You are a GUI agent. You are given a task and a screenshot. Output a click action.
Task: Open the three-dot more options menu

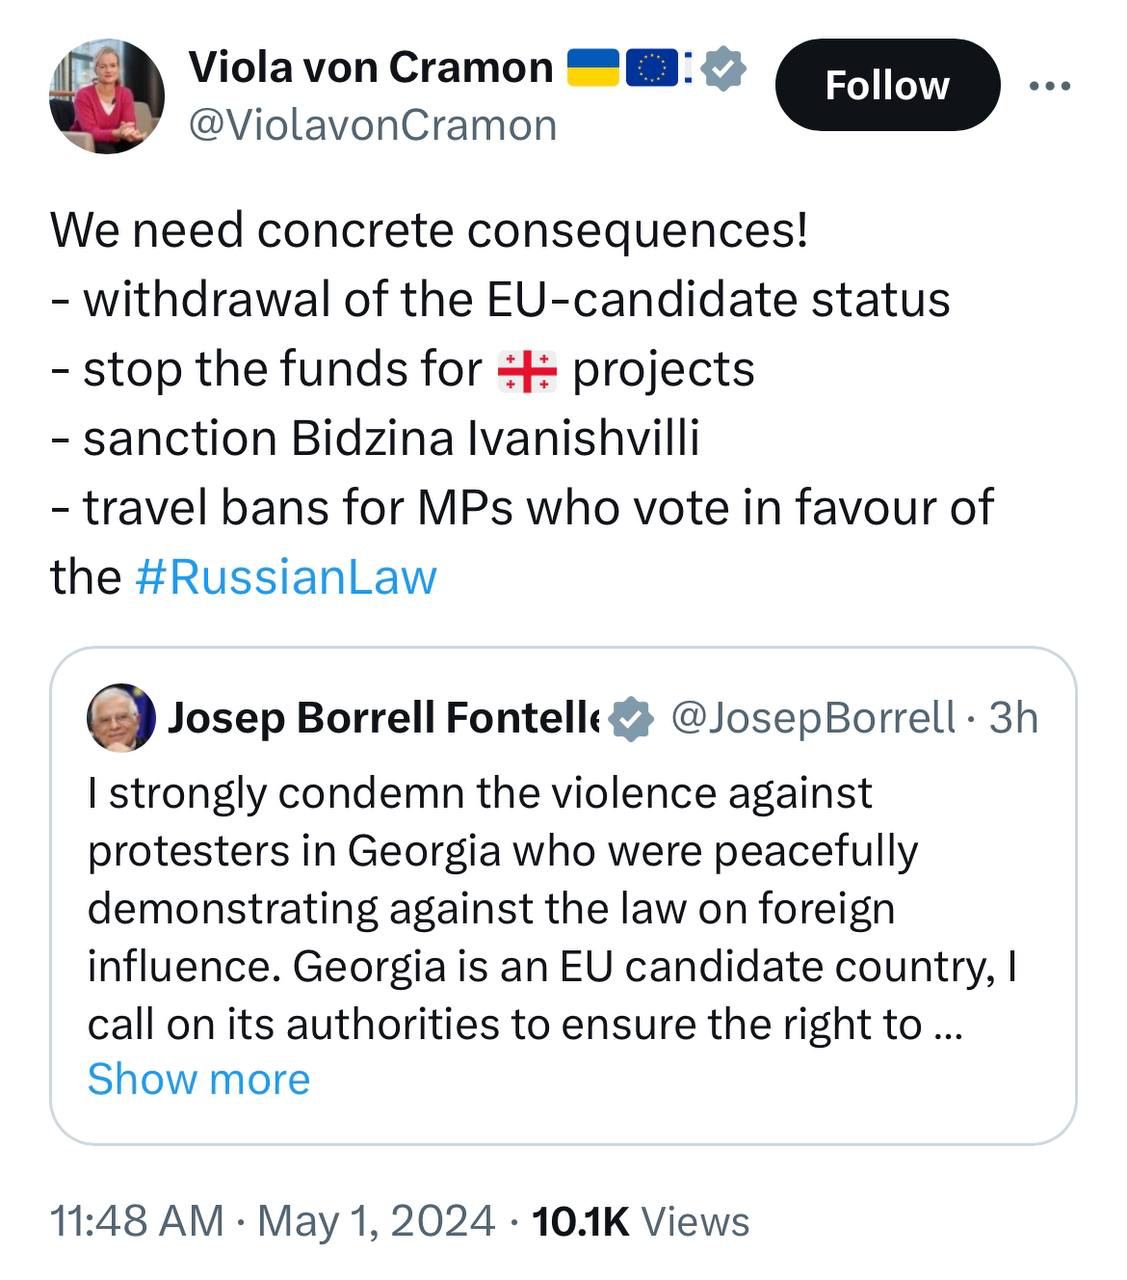click(1049, 86)
